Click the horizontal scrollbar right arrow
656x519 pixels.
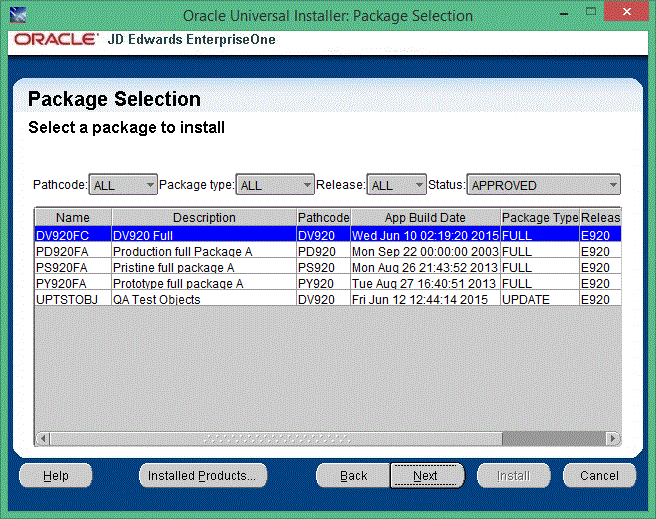pyautogui.click(x=612, y=438)
